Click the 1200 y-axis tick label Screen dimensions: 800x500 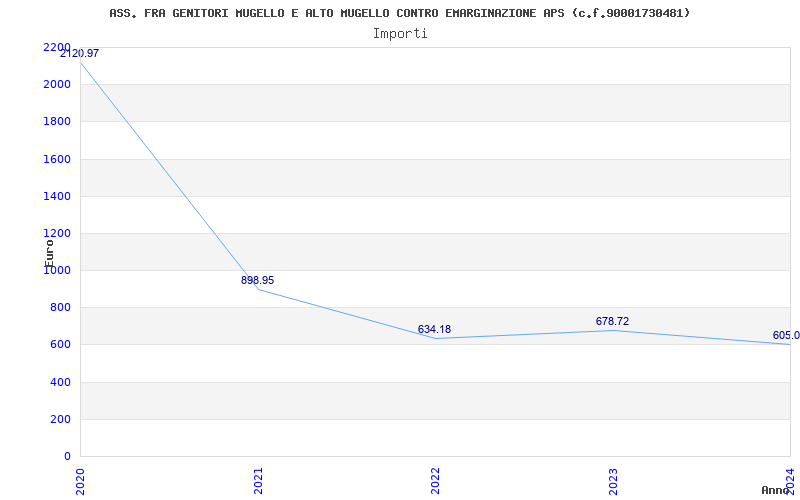tap(57, 234)
